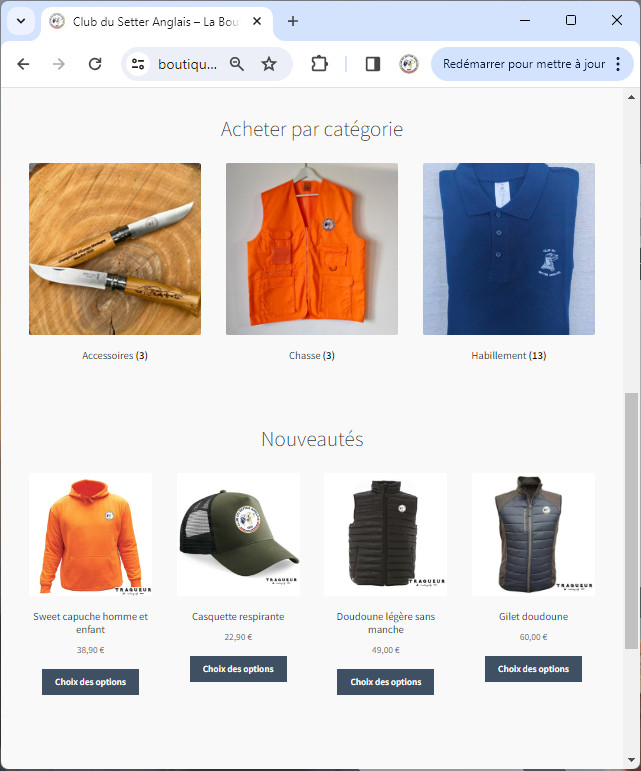Open the Chasse orange vest category image

(x=312, y=249)
